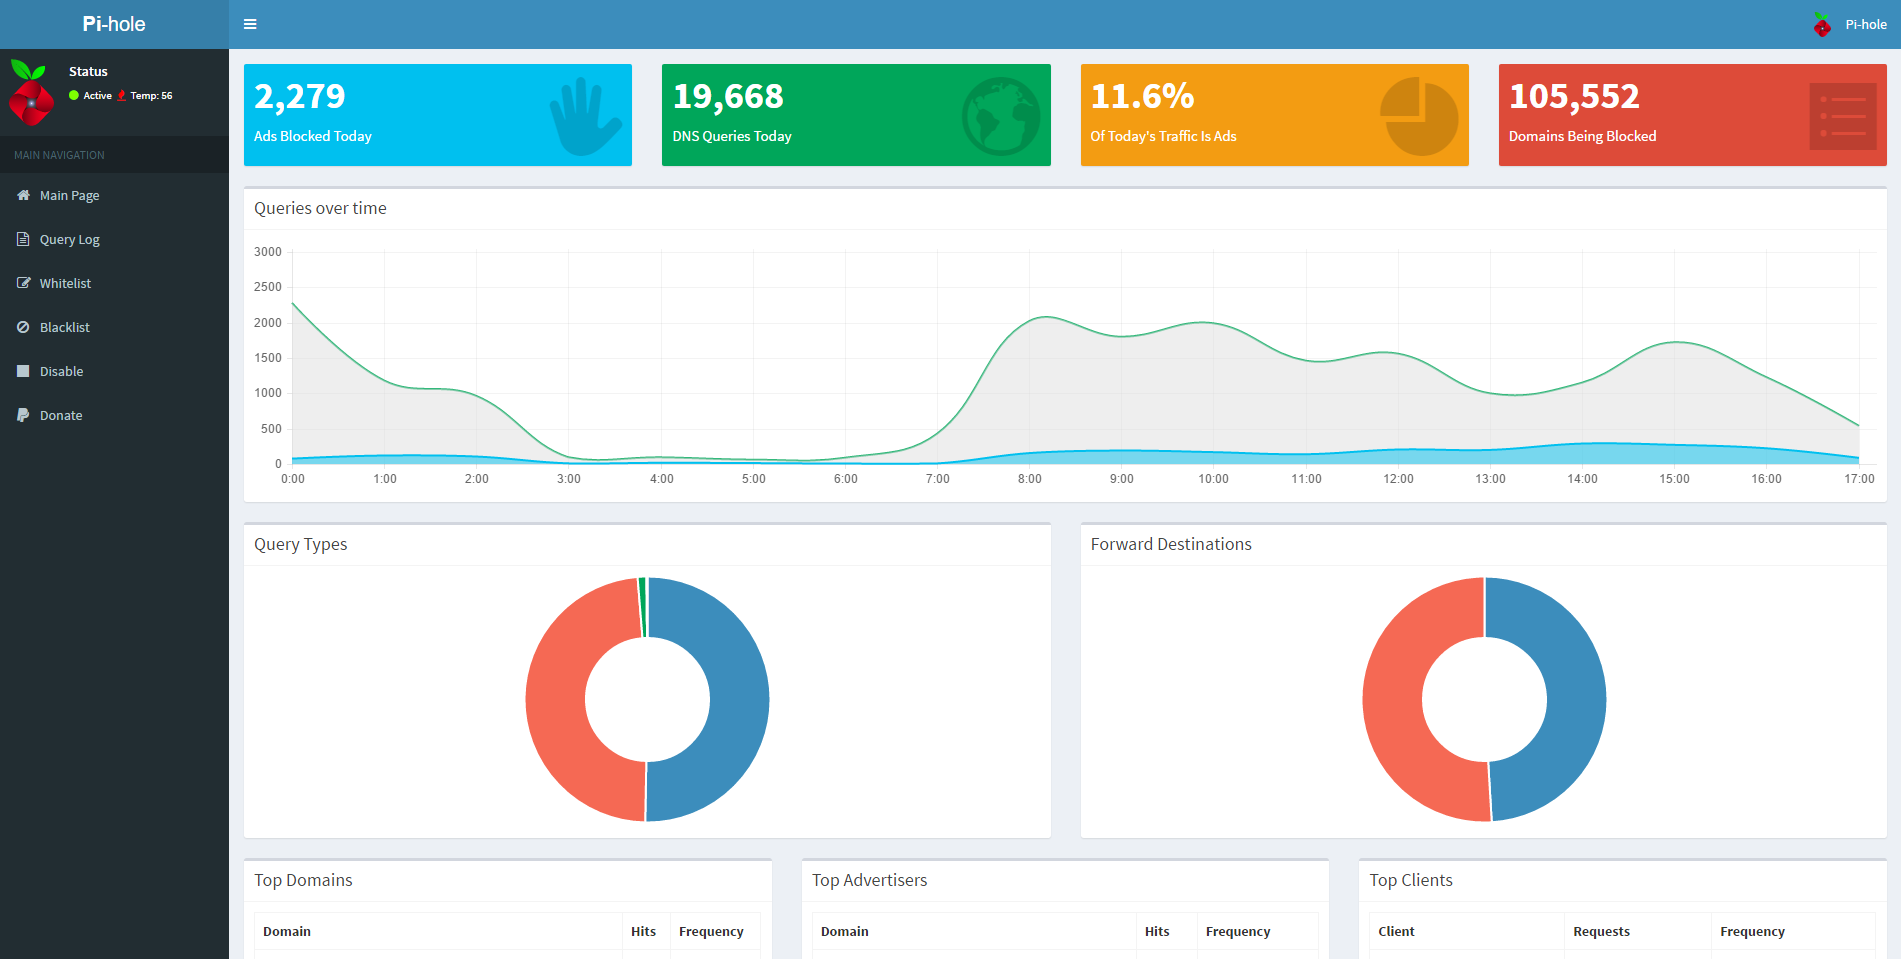Click the hand icon on Ads Blocked card
The image size is (1901, 959).
(584, 116)
